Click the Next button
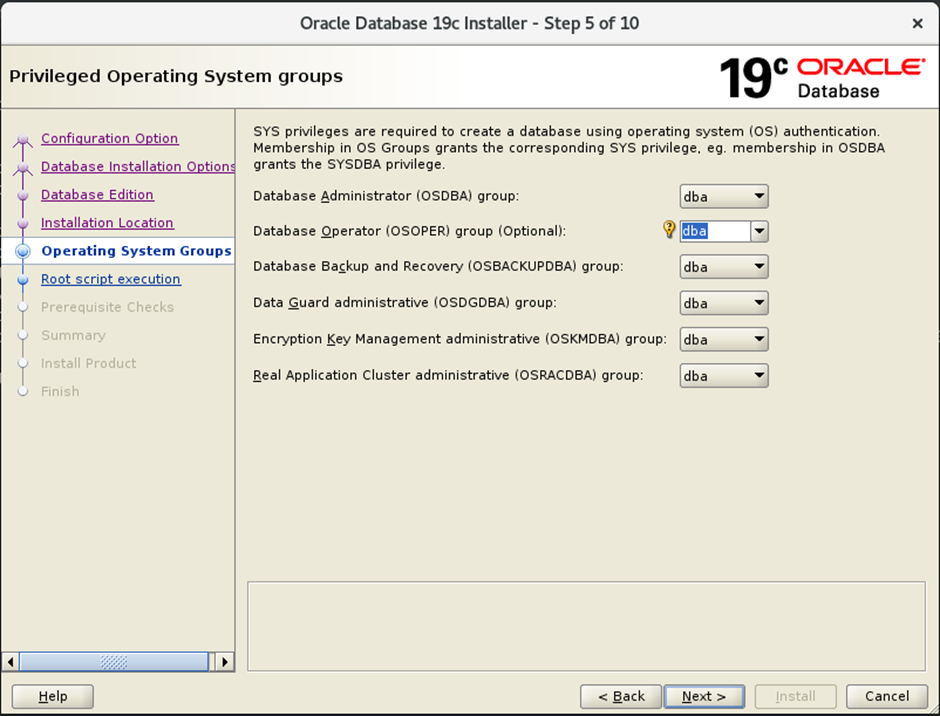The image size is (940, 716). click(704, 696)
